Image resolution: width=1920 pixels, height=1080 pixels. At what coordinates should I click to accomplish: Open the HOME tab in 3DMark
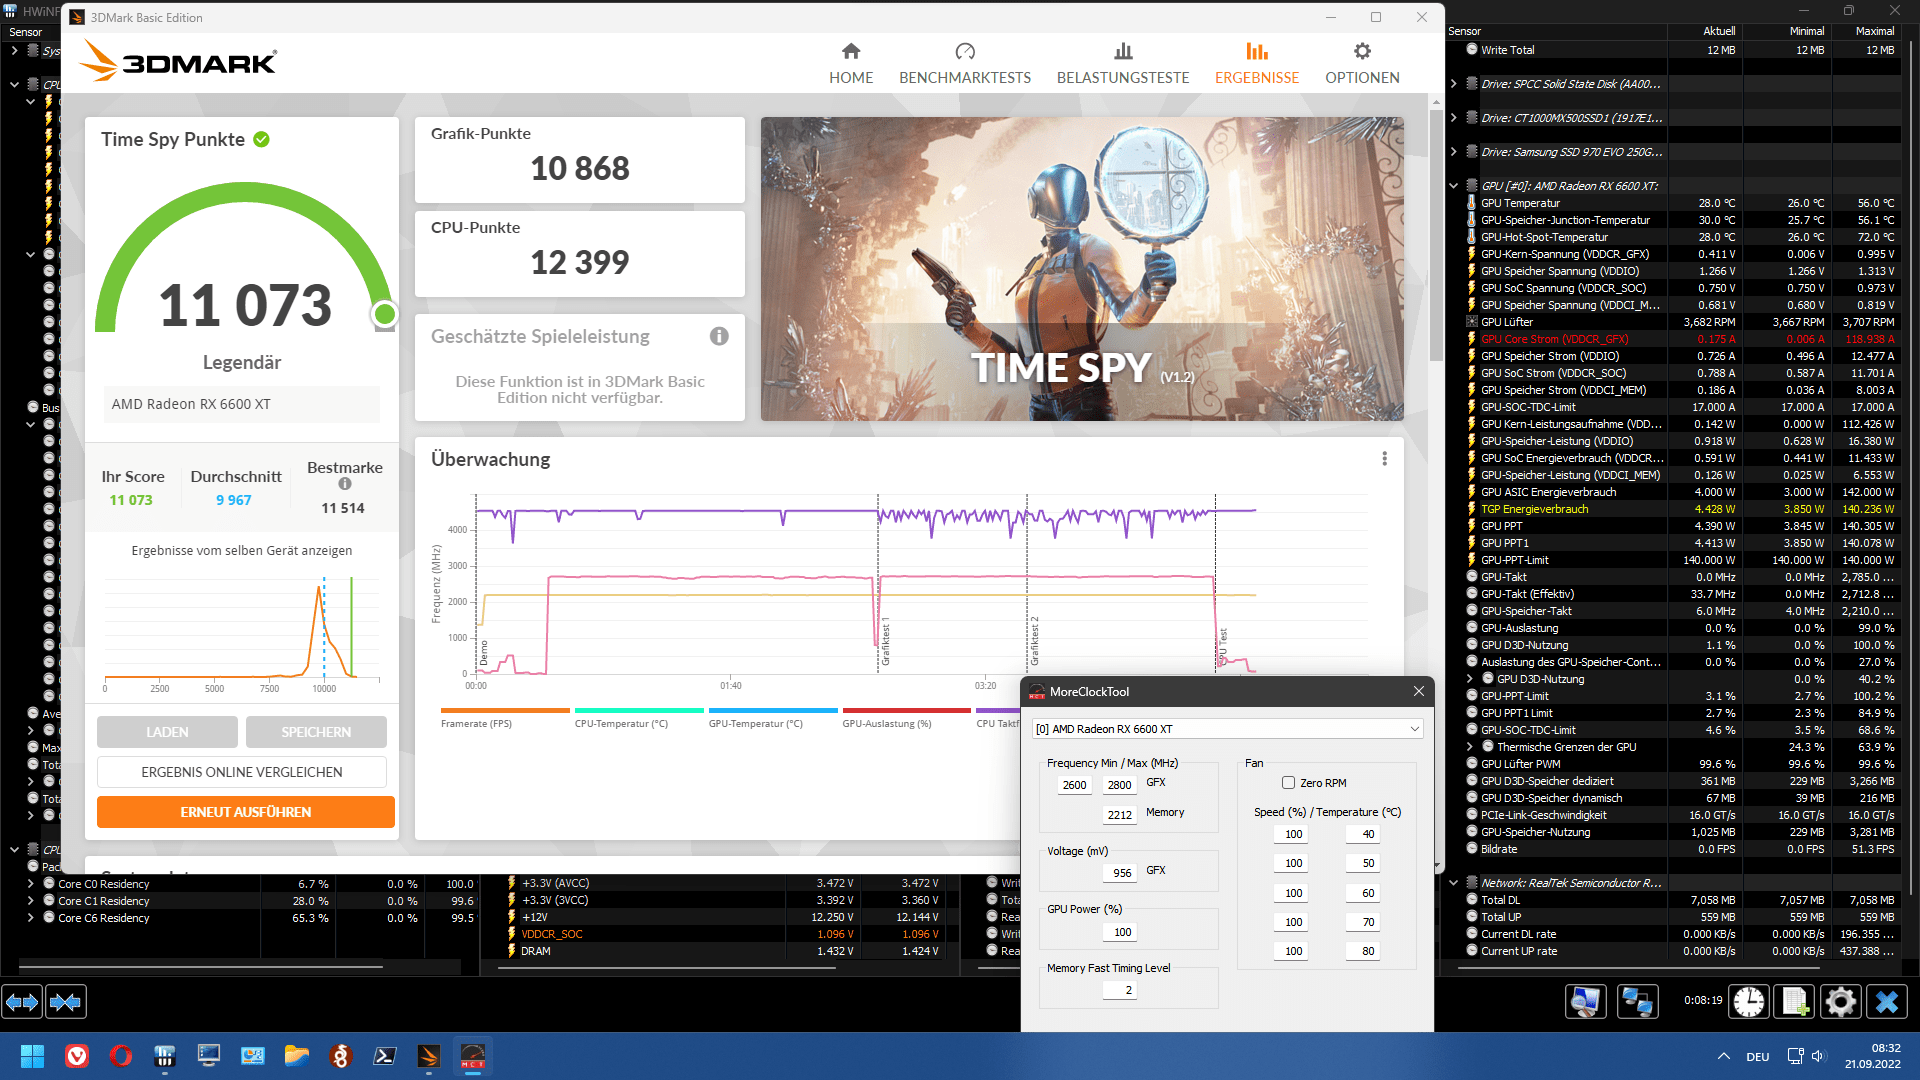(x=851, y=63)
